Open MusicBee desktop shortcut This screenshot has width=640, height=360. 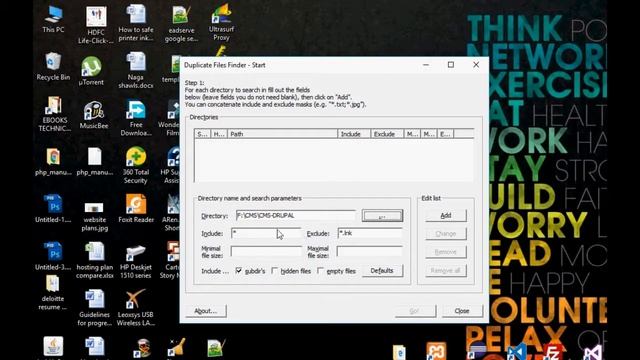pos(94,115)
